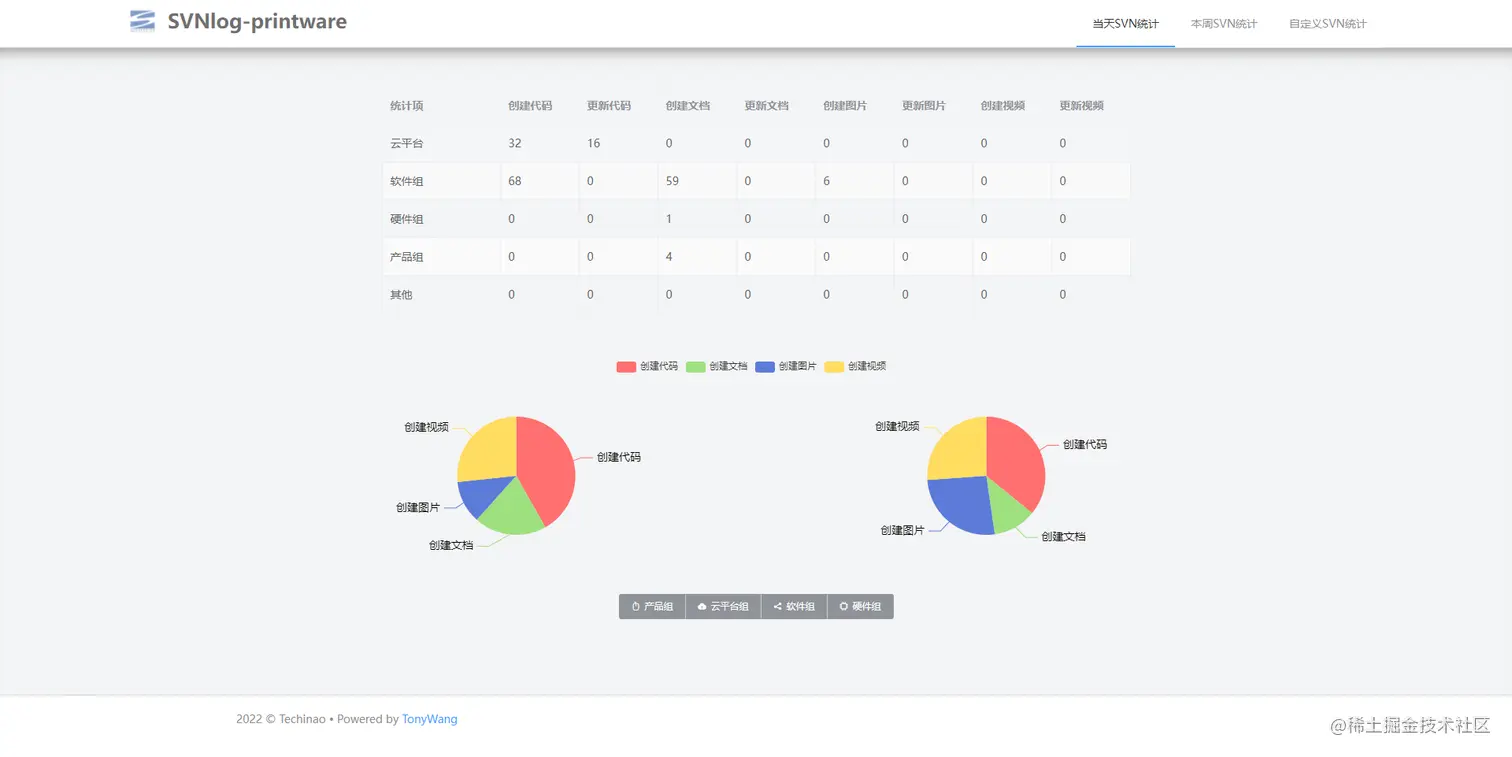1512x757 pixels.
Task: Select the 云平台 row label
Action: tap(406, 144)
